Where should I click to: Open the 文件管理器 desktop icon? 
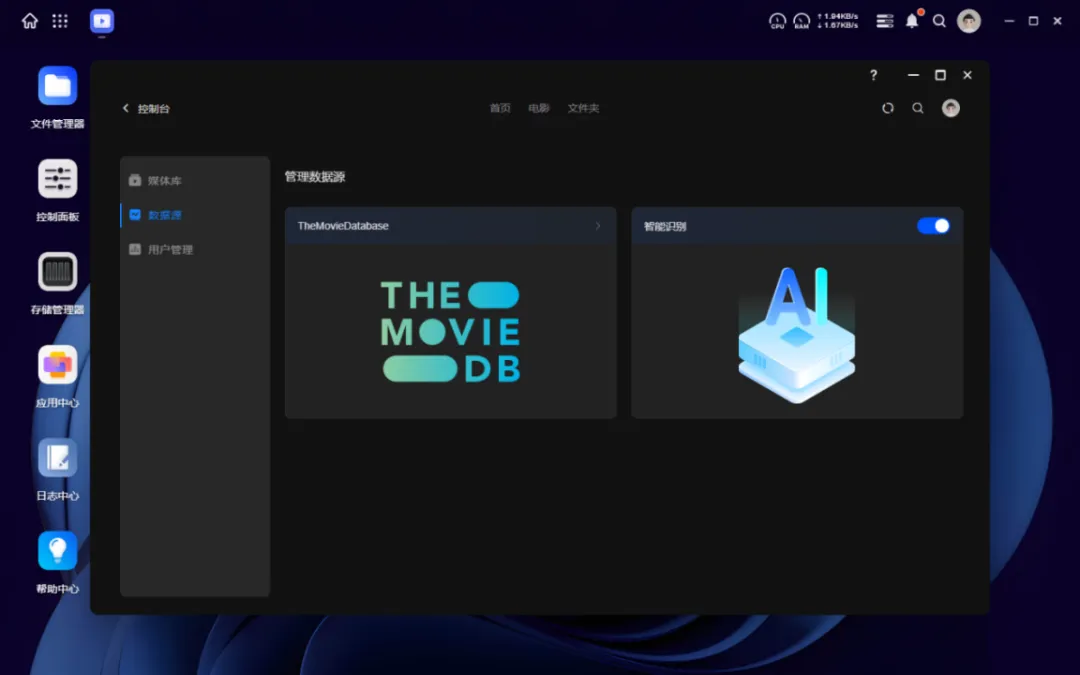click(58, 87)
